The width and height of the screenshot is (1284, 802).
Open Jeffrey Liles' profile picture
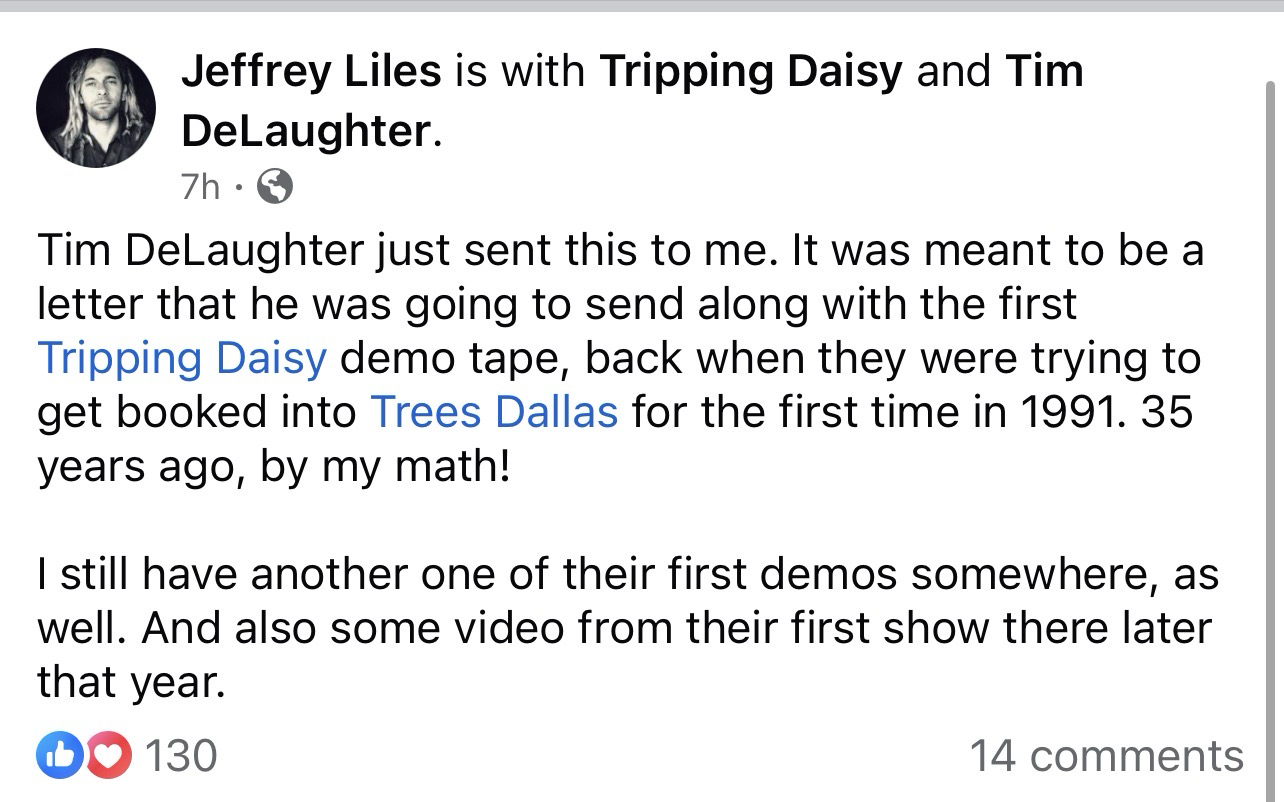(96, 107)
